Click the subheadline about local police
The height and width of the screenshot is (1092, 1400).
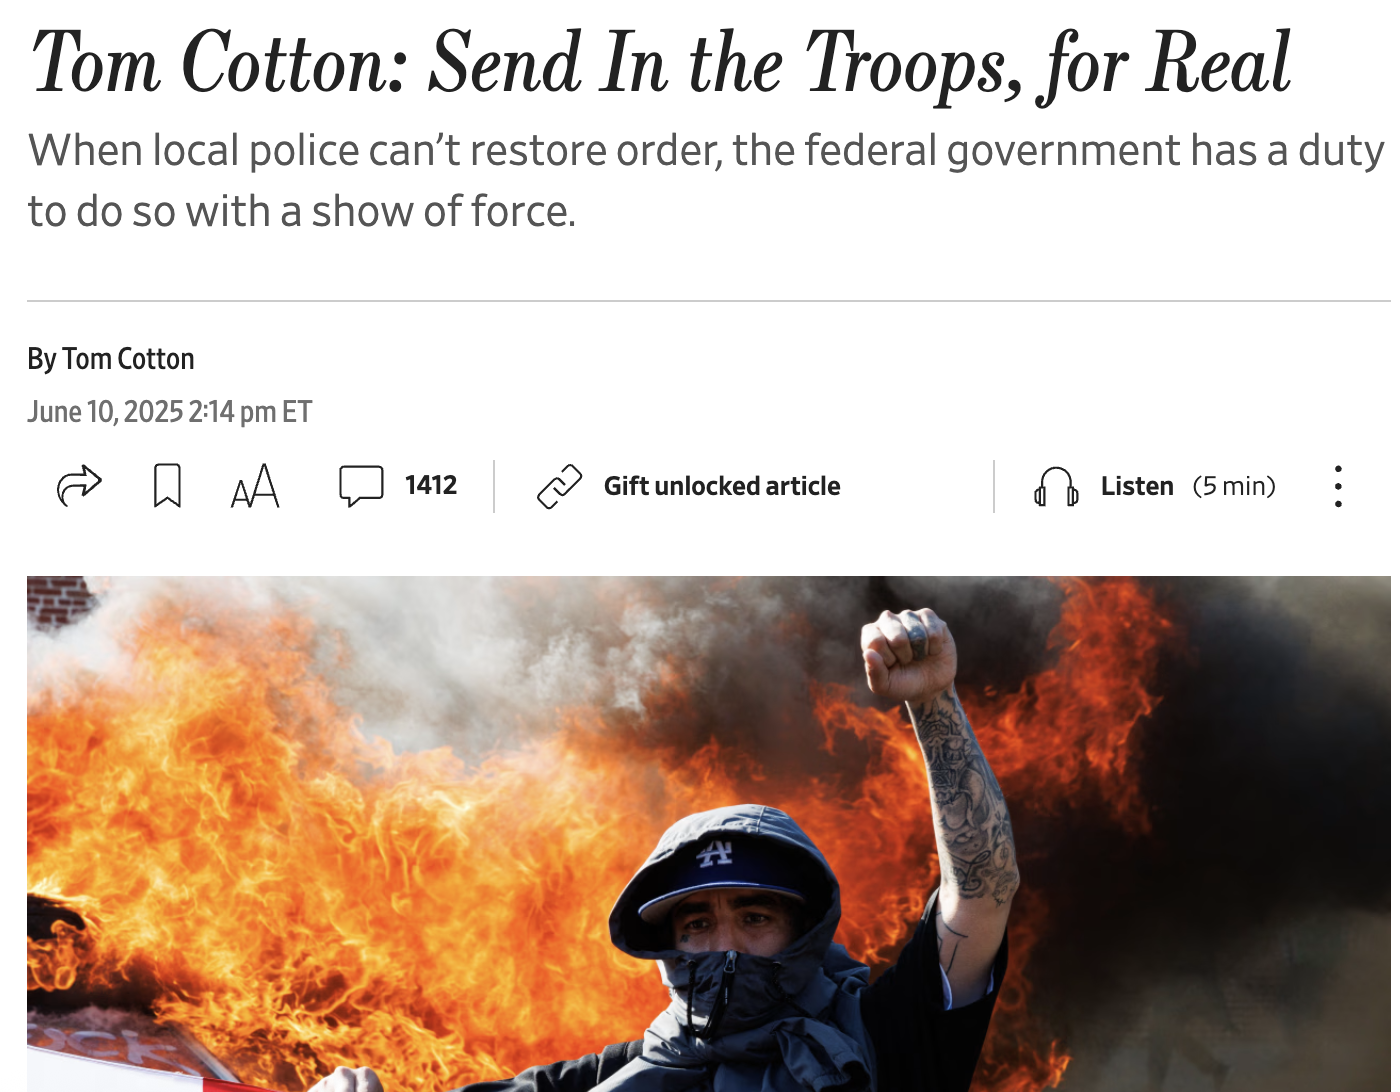coord(706,181)
